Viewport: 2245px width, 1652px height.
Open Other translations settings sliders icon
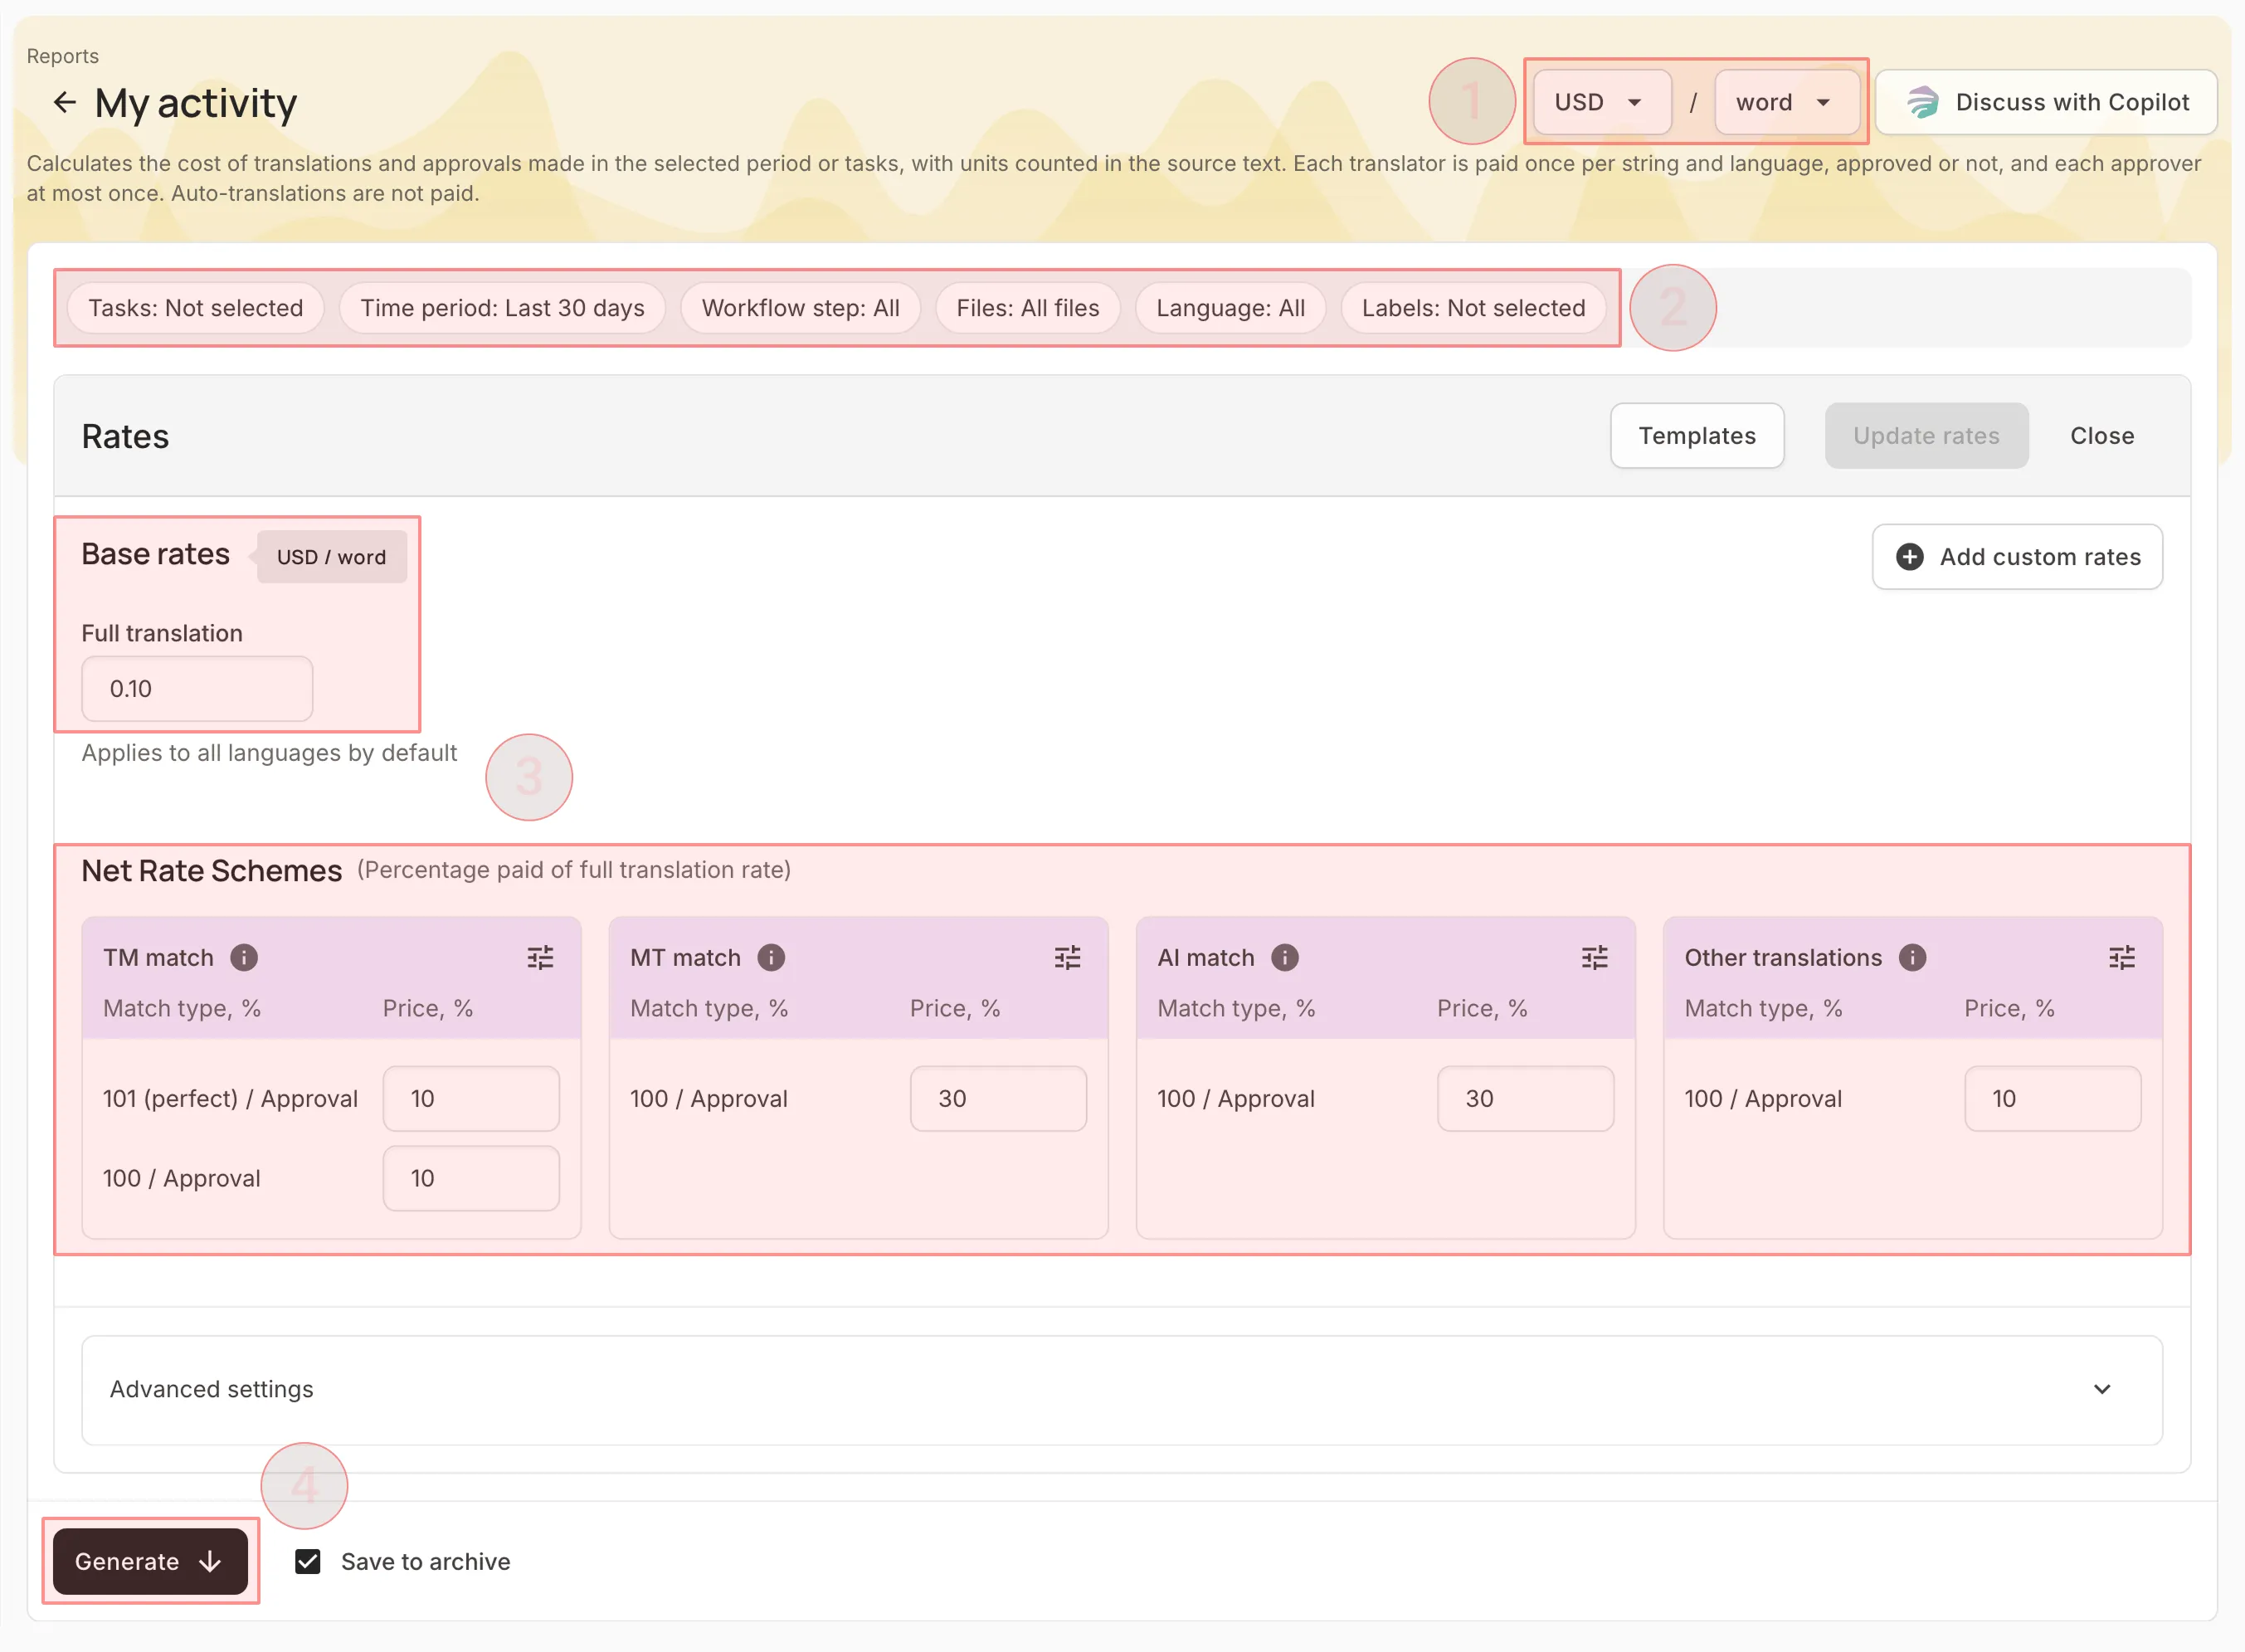coord(2122,957)
